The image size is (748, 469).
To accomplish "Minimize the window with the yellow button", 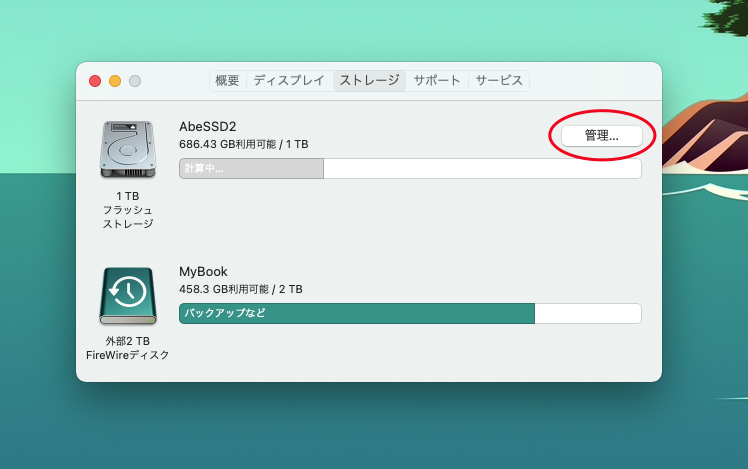I will (115, 81).
